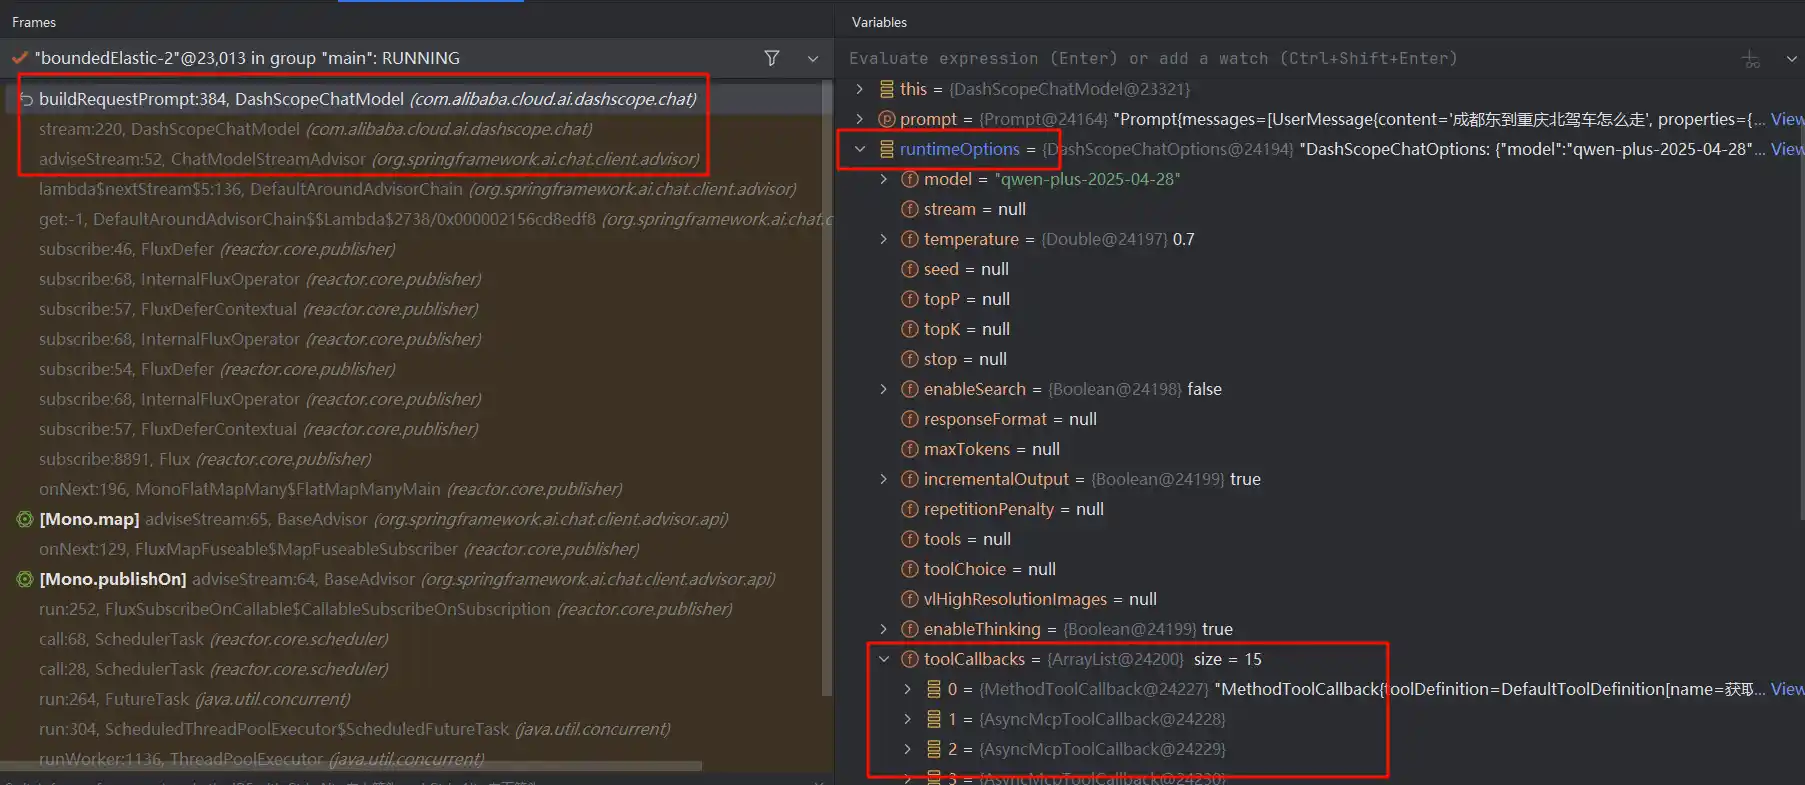Click the evaluate expression input field
Viewport: 1805px width, 785px height.
pyautogui.click(x=1200, y=59)
